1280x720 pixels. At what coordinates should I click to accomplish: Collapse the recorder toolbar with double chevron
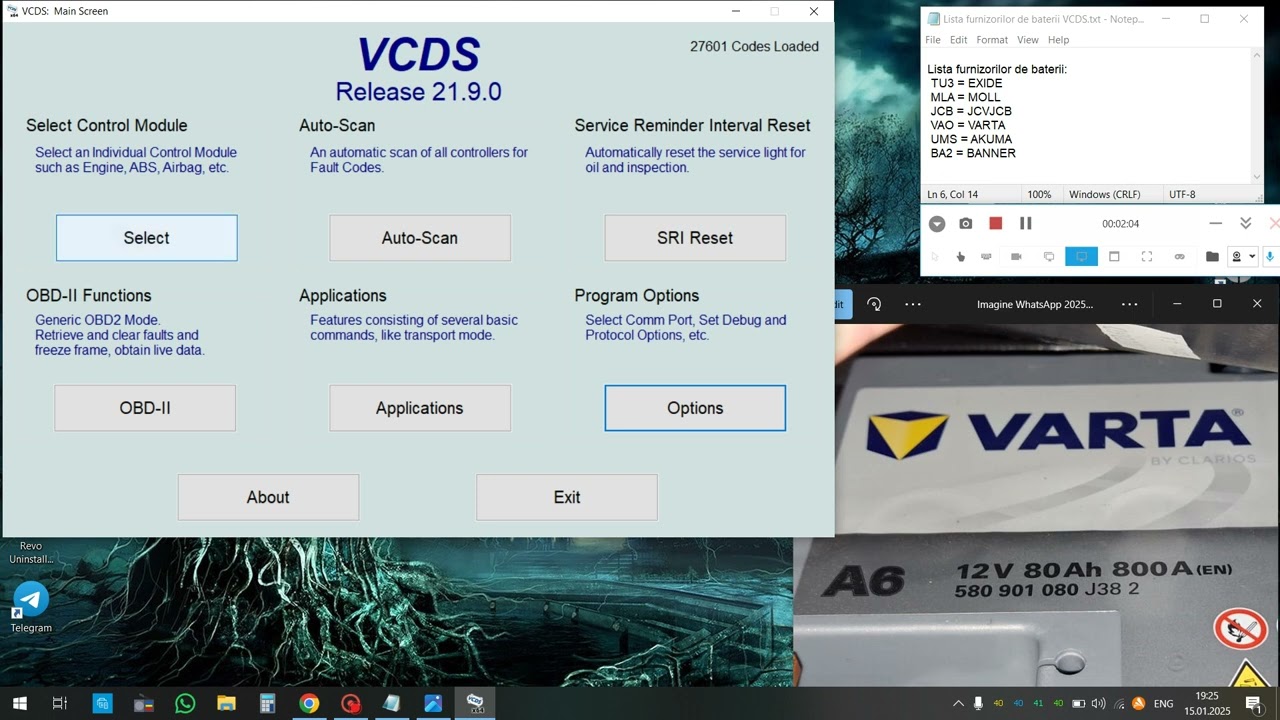(1245, 224)
